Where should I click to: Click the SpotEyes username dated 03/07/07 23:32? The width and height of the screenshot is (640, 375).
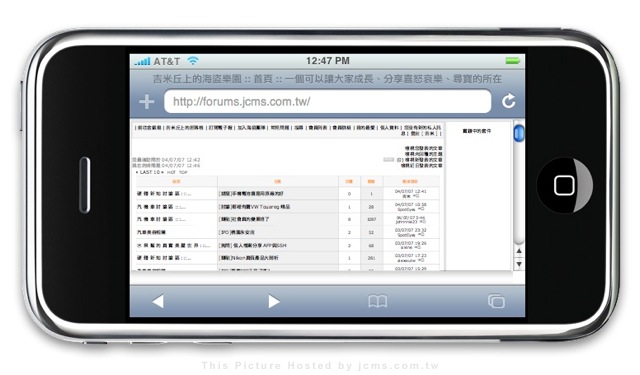pos(406,235)
